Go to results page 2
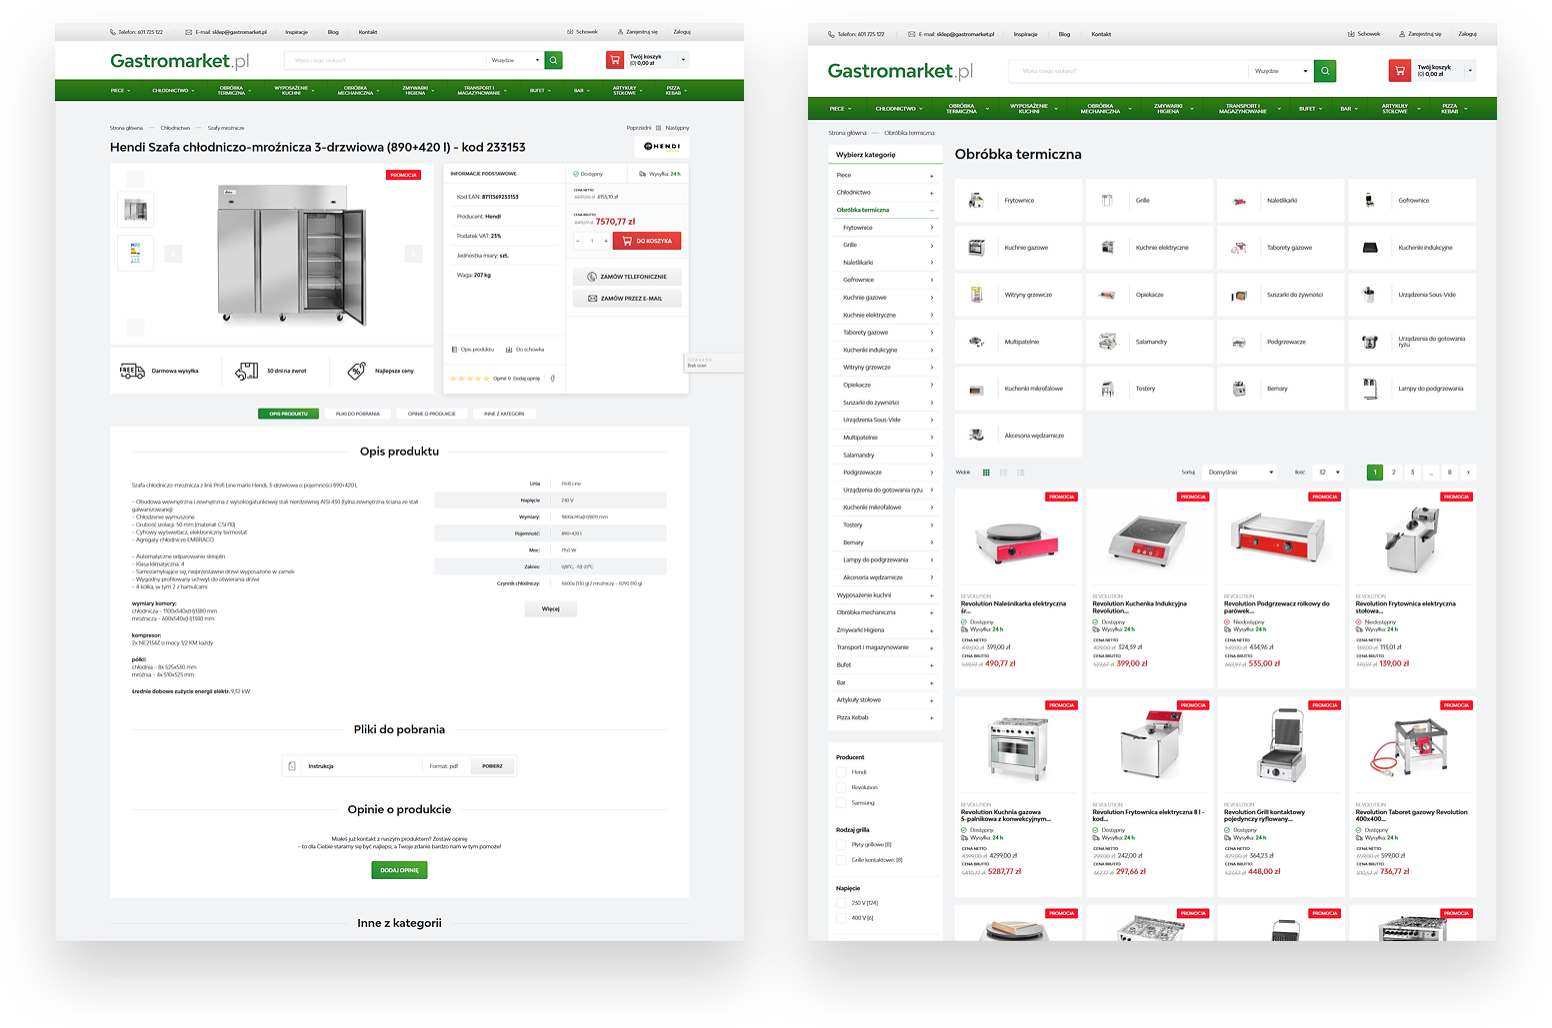This screenshot has height=1028, width=1552. [x=1393, y=472]
